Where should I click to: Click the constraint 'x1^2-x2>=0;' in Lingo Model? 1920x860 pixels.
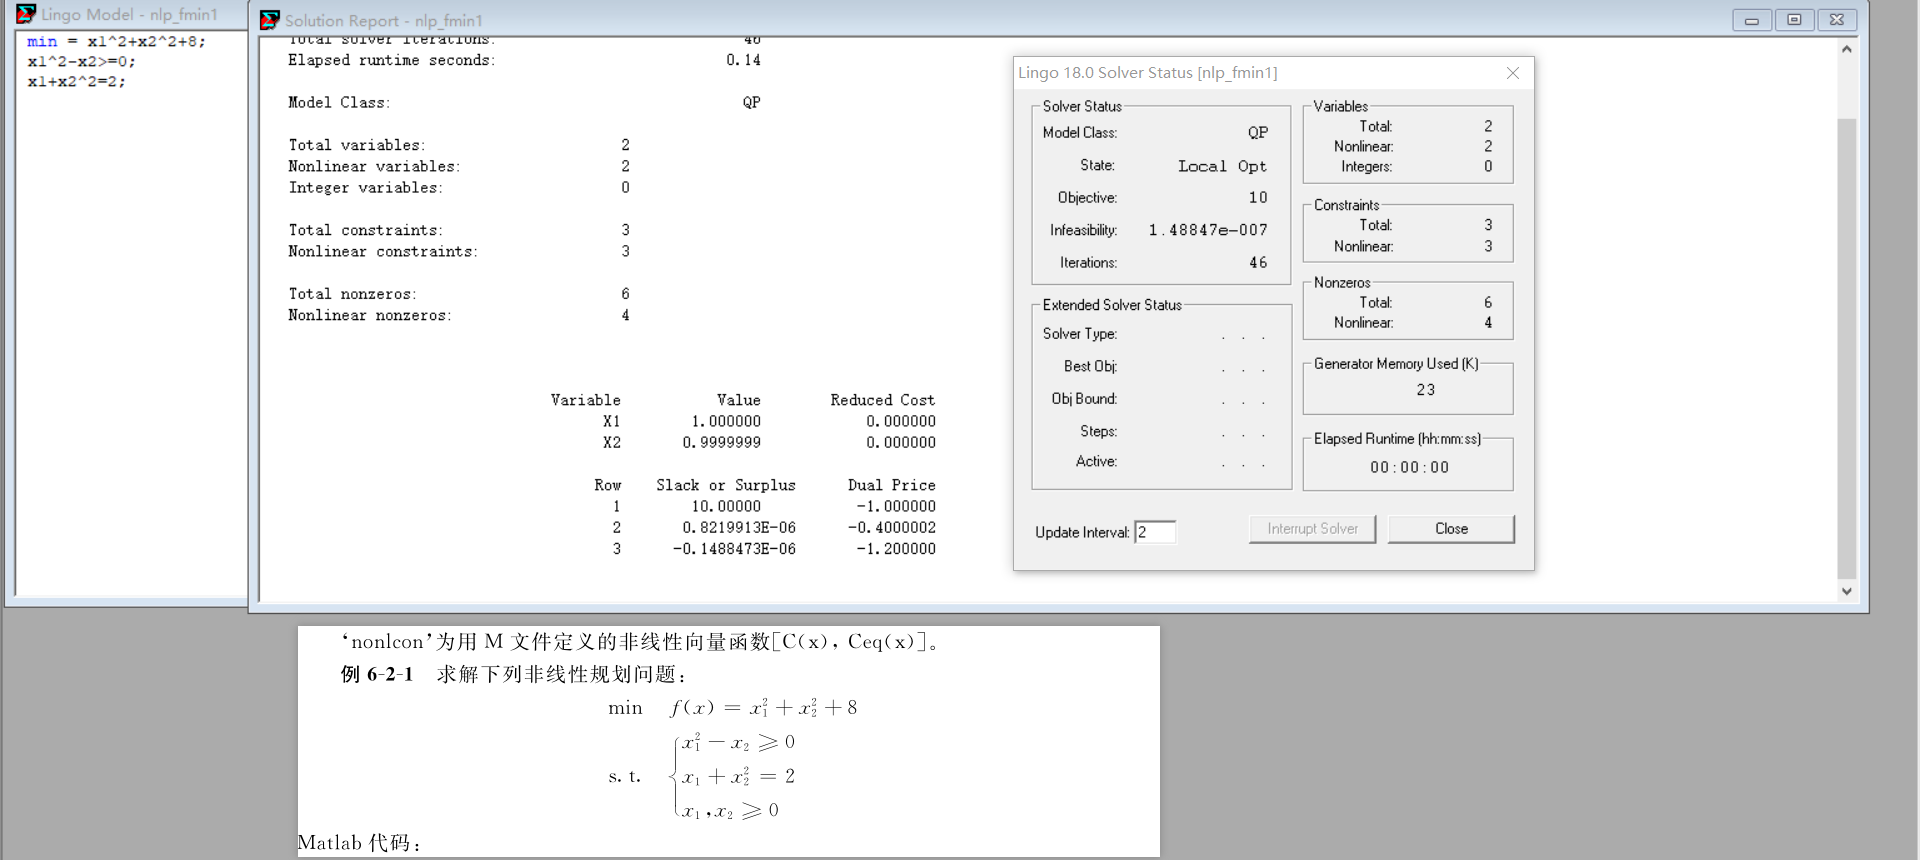(x=81, y=61)
